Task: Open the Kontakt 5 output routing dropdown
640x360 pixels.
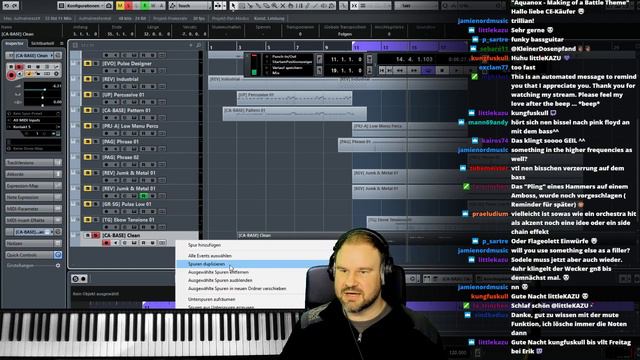Action: [x=33, y=127]
